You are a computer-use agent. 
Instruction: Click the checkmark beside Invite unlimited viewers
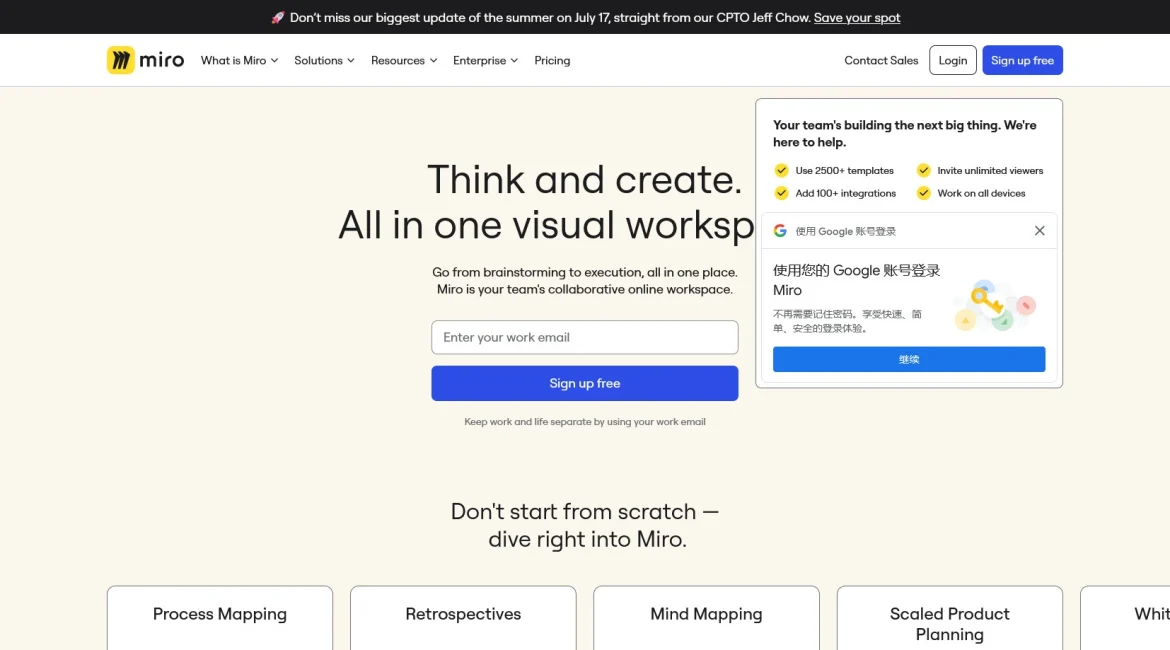pyautogui.click(x=923, y=170)
